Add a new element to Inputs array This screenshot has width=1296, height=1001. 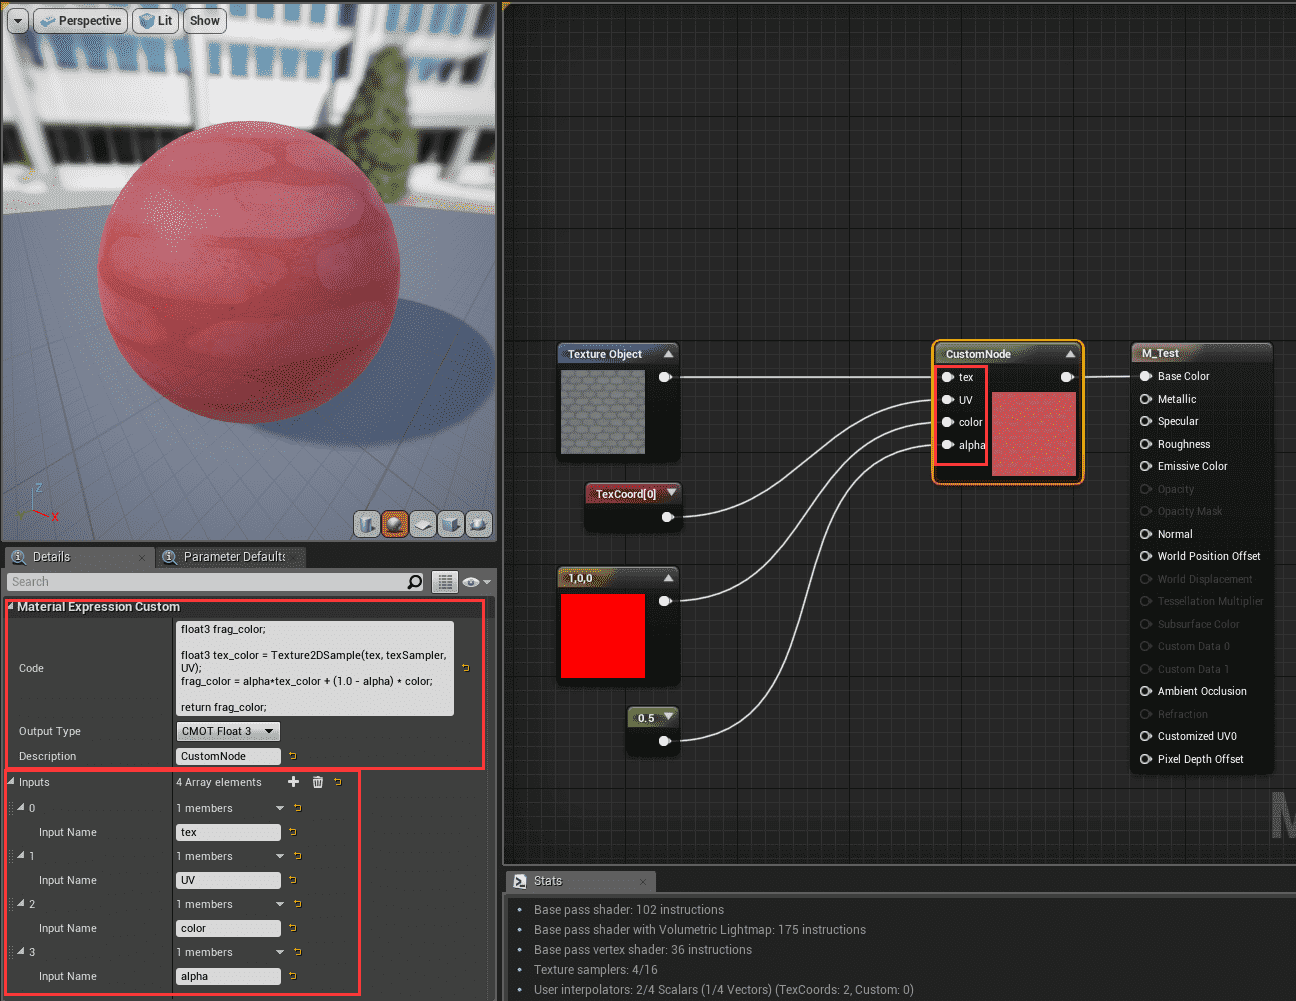[293, 782]
